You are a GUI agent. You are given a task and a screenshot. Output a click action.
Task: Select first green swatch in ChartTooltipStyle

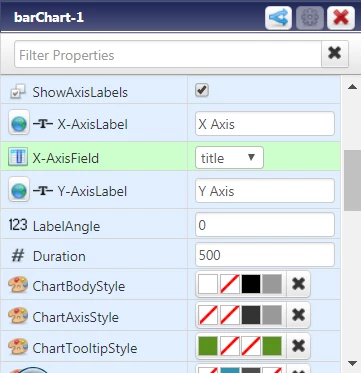(x=208, y=346)
